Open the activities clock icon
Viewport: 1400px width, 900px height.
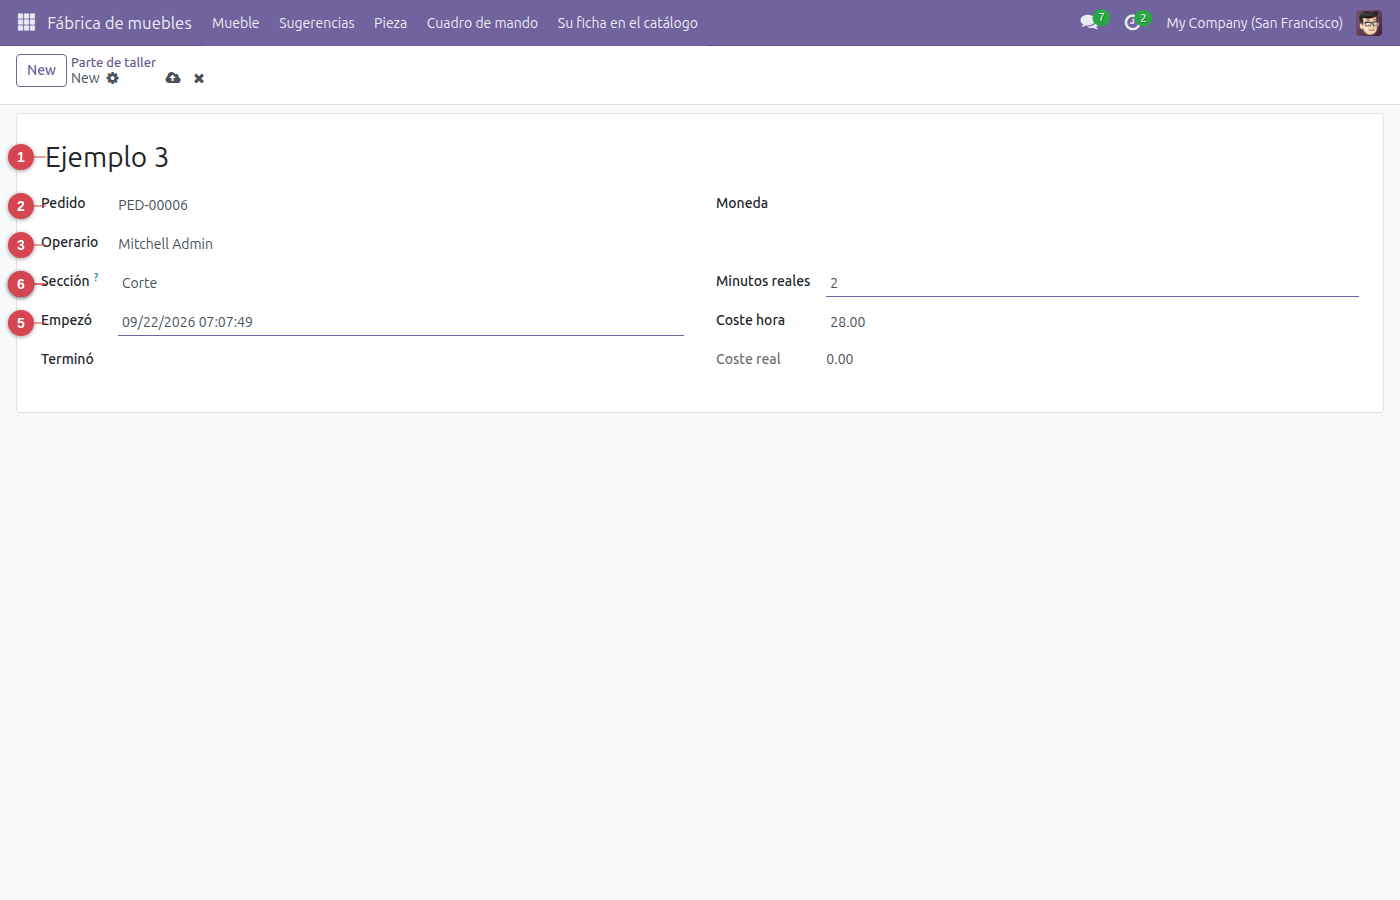(1132, 22)
